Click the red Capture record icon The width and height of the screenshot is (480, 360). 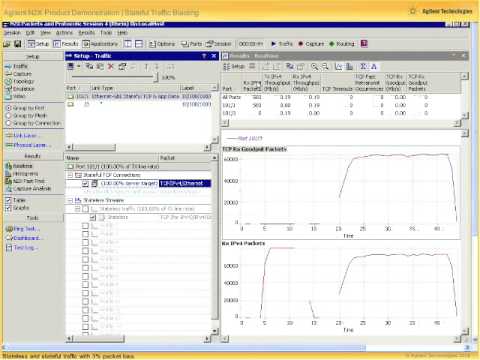pyautogui.click(x=301, y=44)
